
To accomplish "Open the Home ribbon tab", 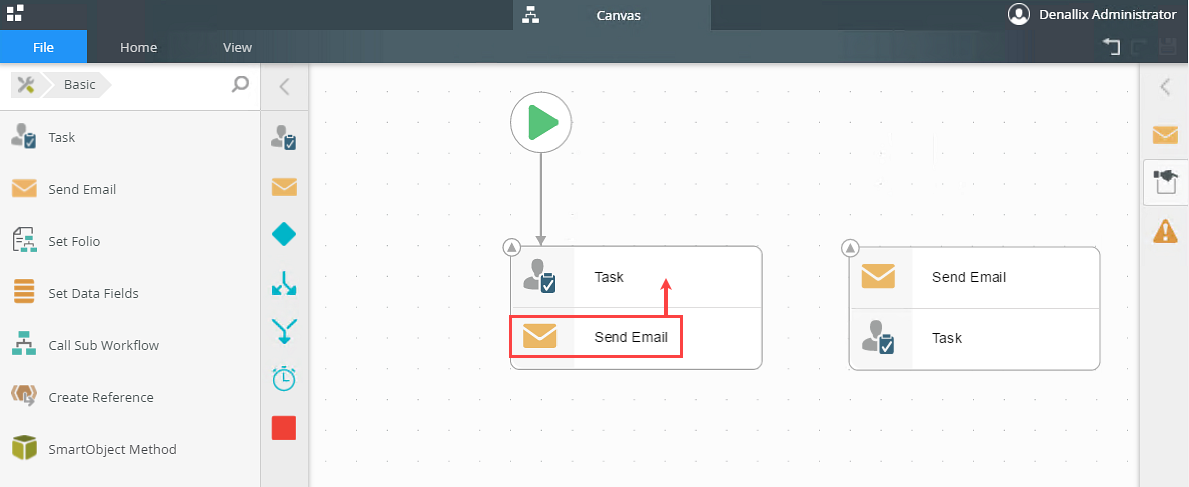I will [139, 47].
